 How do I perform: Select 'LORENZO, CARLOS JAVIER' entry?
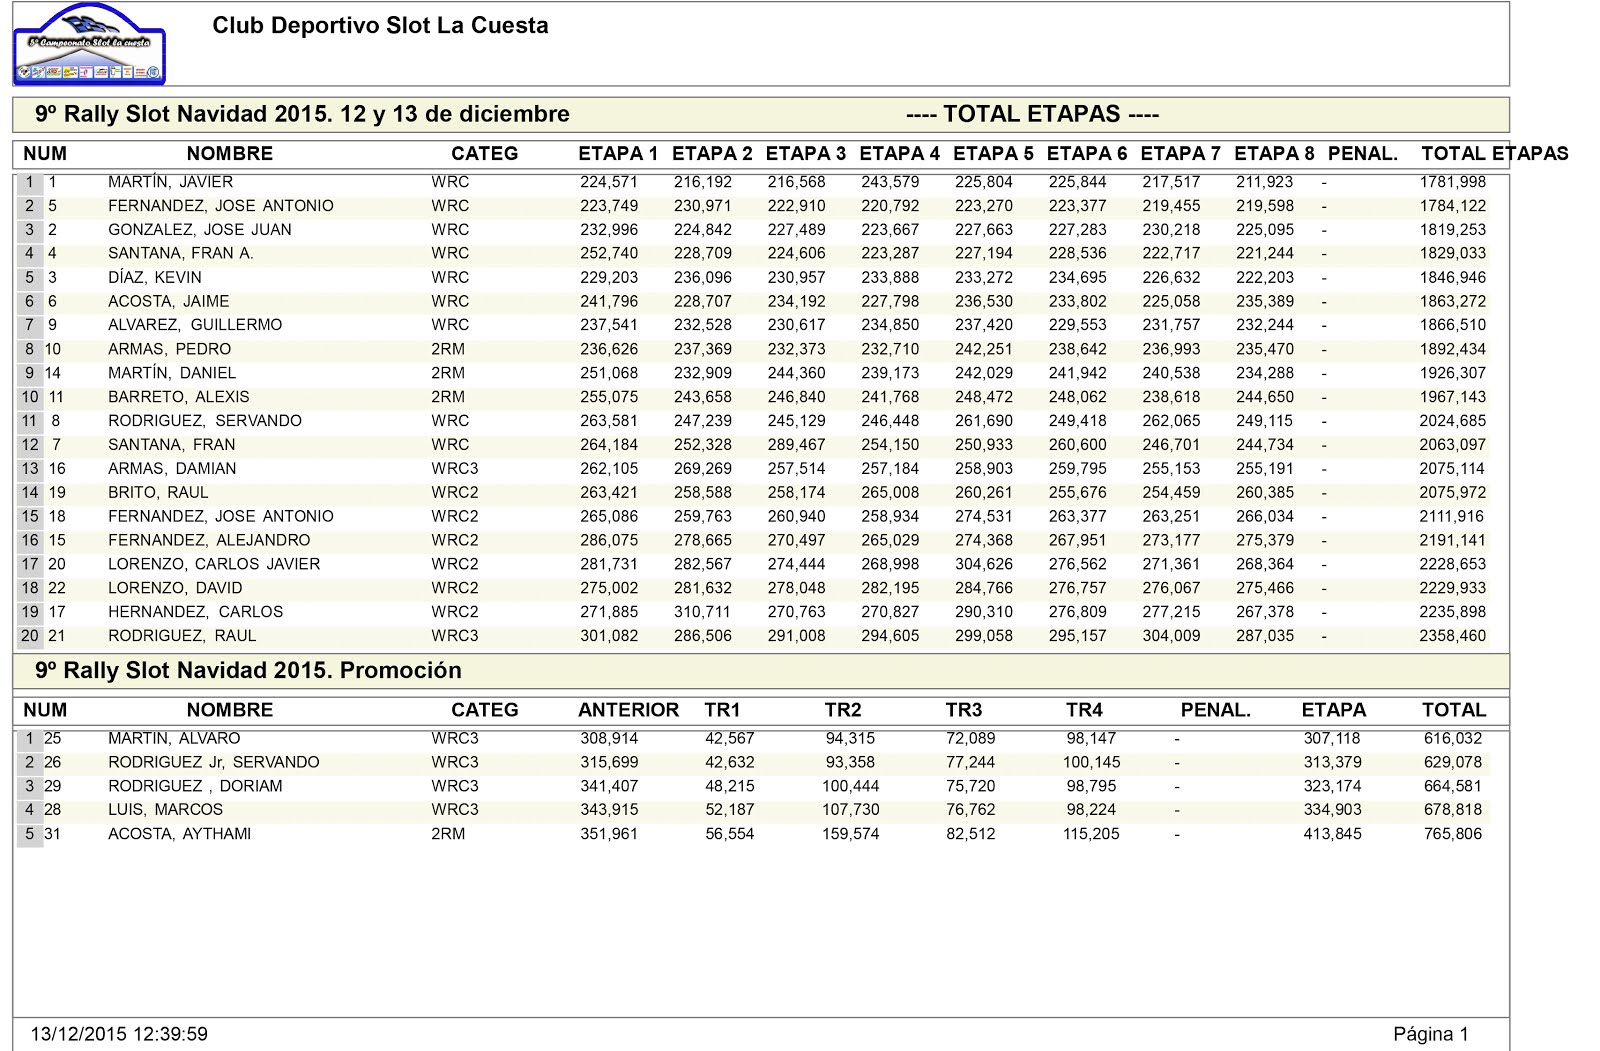pyautogui.click(x=214, y=564)
